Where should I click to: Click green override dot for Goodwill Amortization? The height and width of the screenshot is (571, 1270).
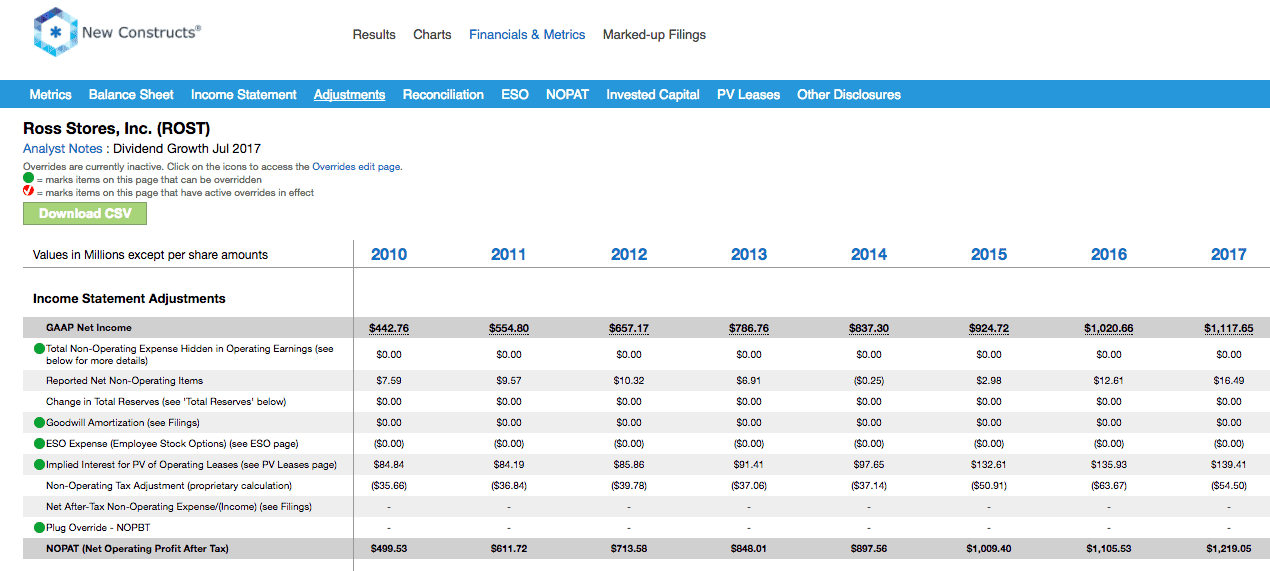(39, 423)
